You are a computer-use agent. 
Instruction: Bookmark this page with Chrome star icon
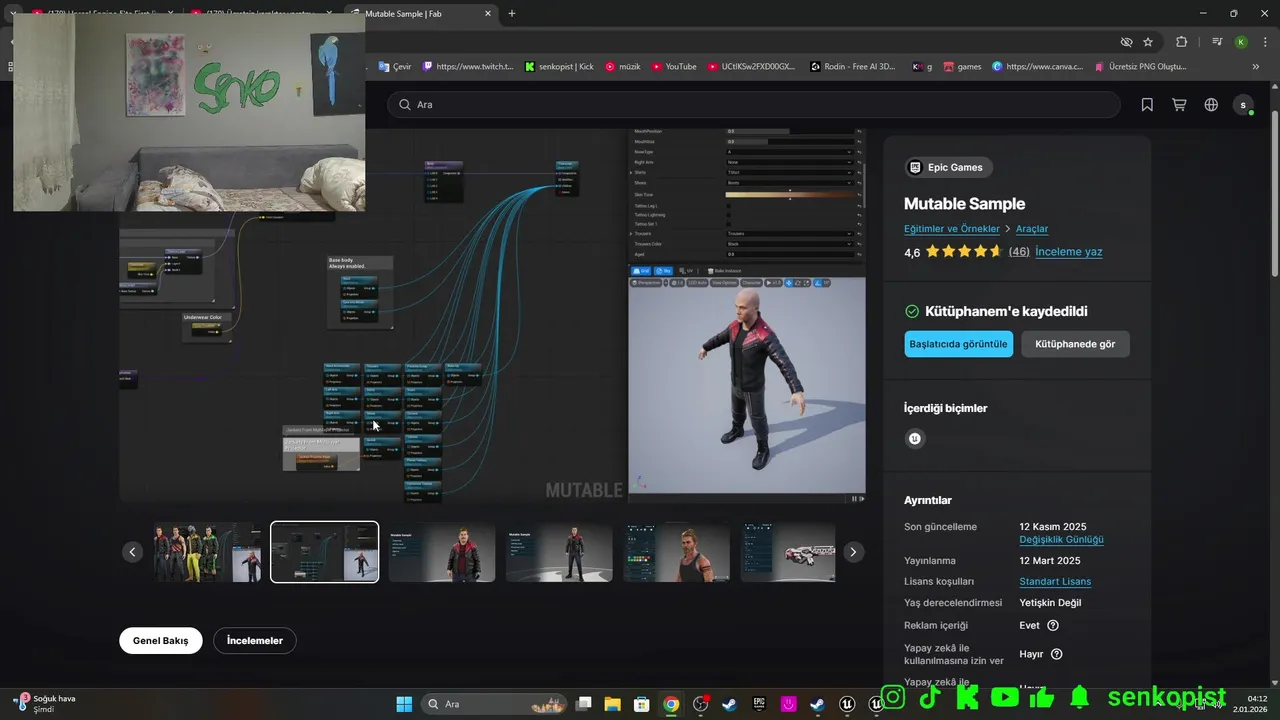(1148, 42)
